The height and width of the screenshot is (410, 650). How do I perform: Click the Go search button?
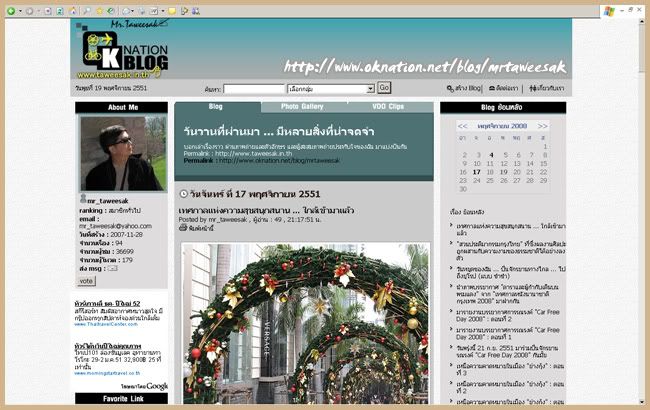click(384, 88)
